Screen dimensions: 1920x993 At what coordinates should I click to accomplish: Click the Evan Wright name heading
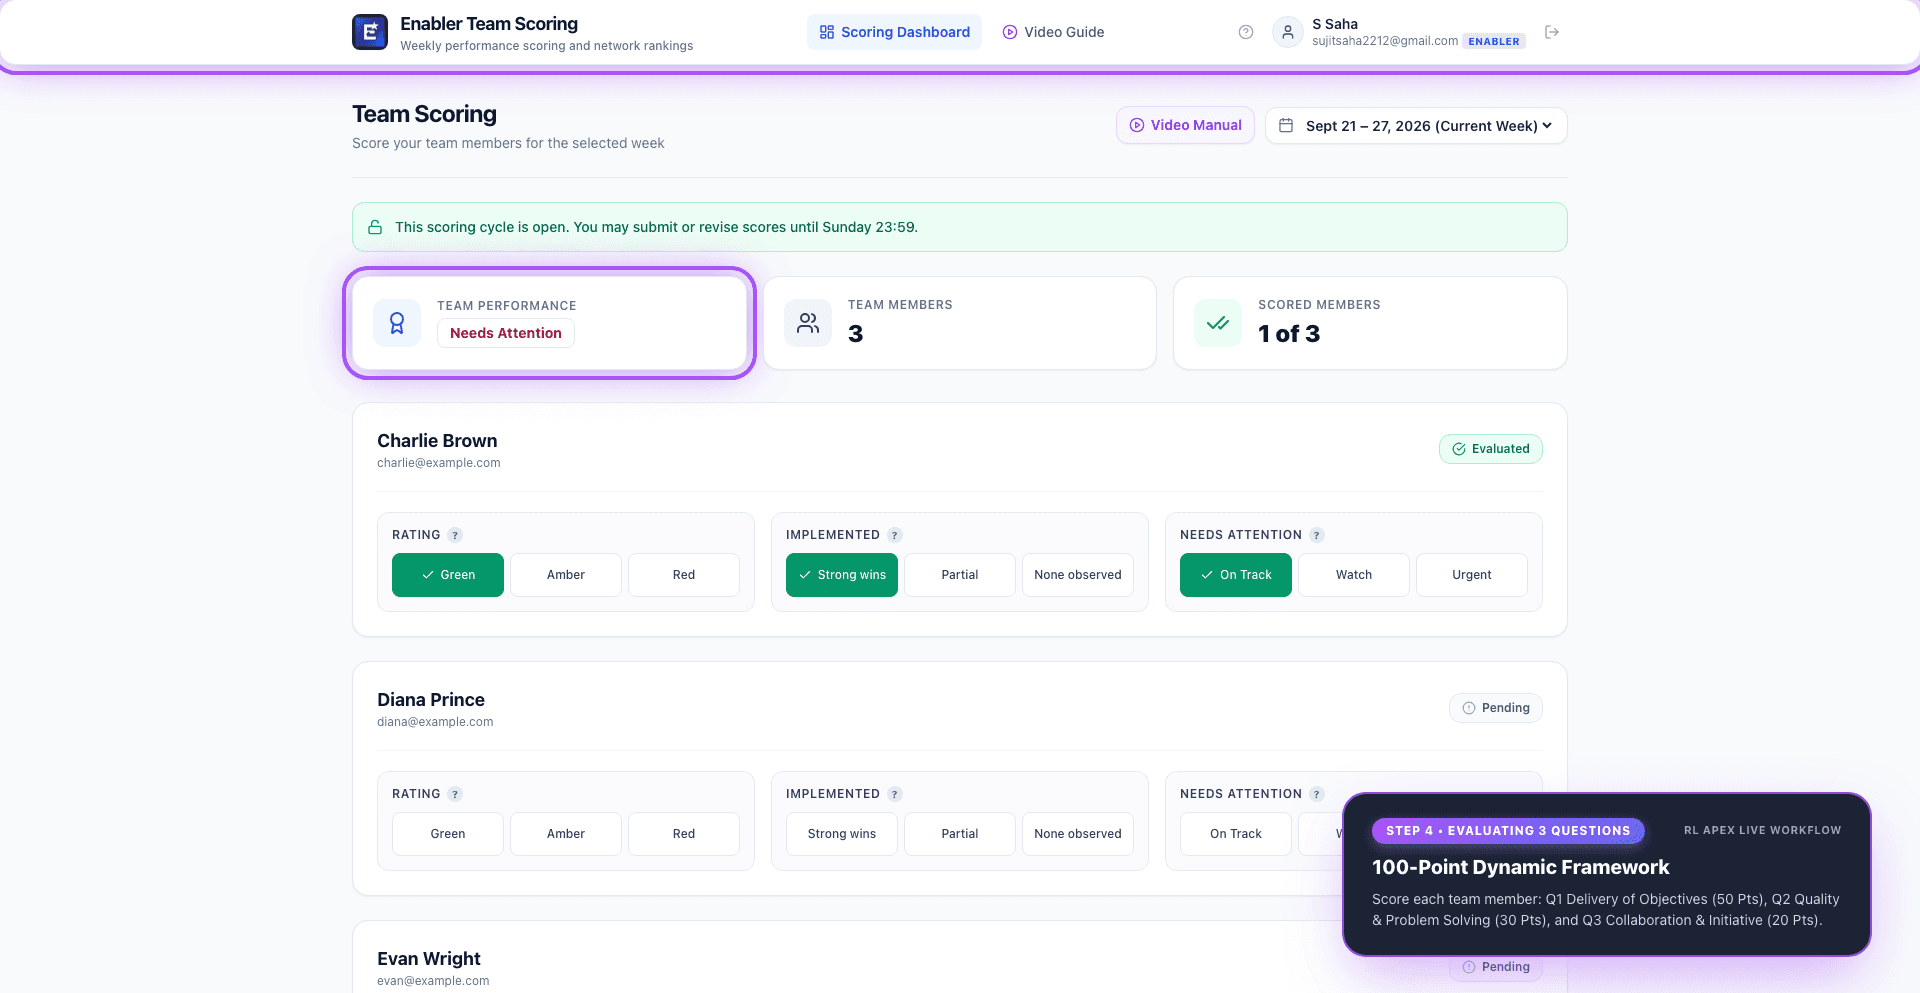pyautogui.click(x=429, y=959)
